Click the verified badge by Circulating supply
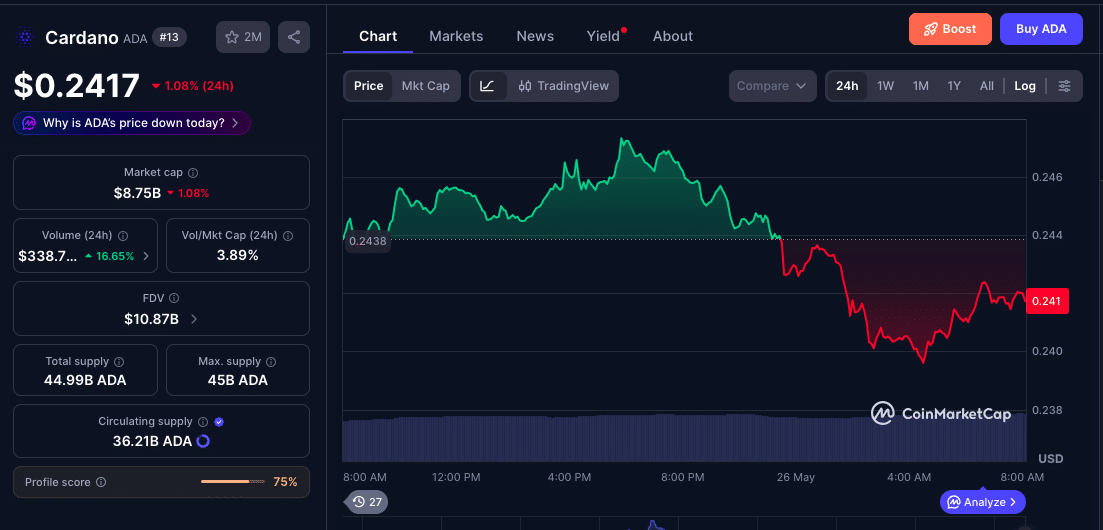This screenshot has height=530, width=1103. pos(219,422)
